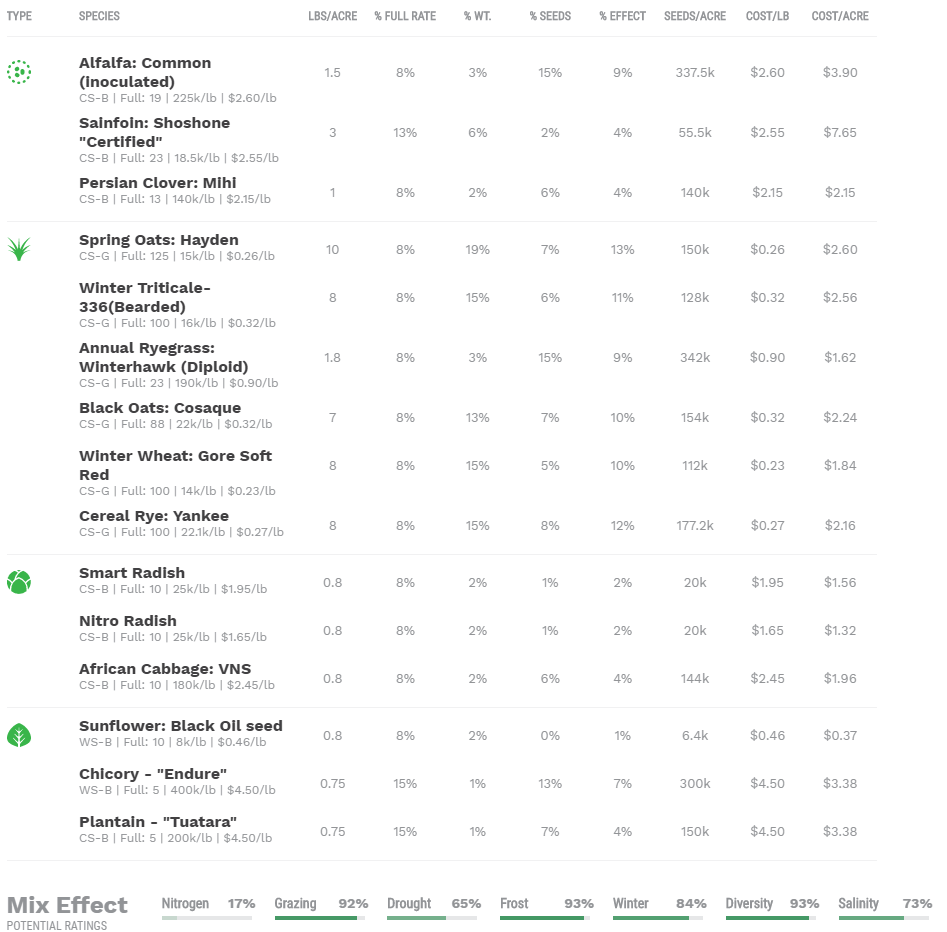Screen dimensions: 947x932
Task: Click the legume type icon beside Alfalfa
Action: point(19,72)
